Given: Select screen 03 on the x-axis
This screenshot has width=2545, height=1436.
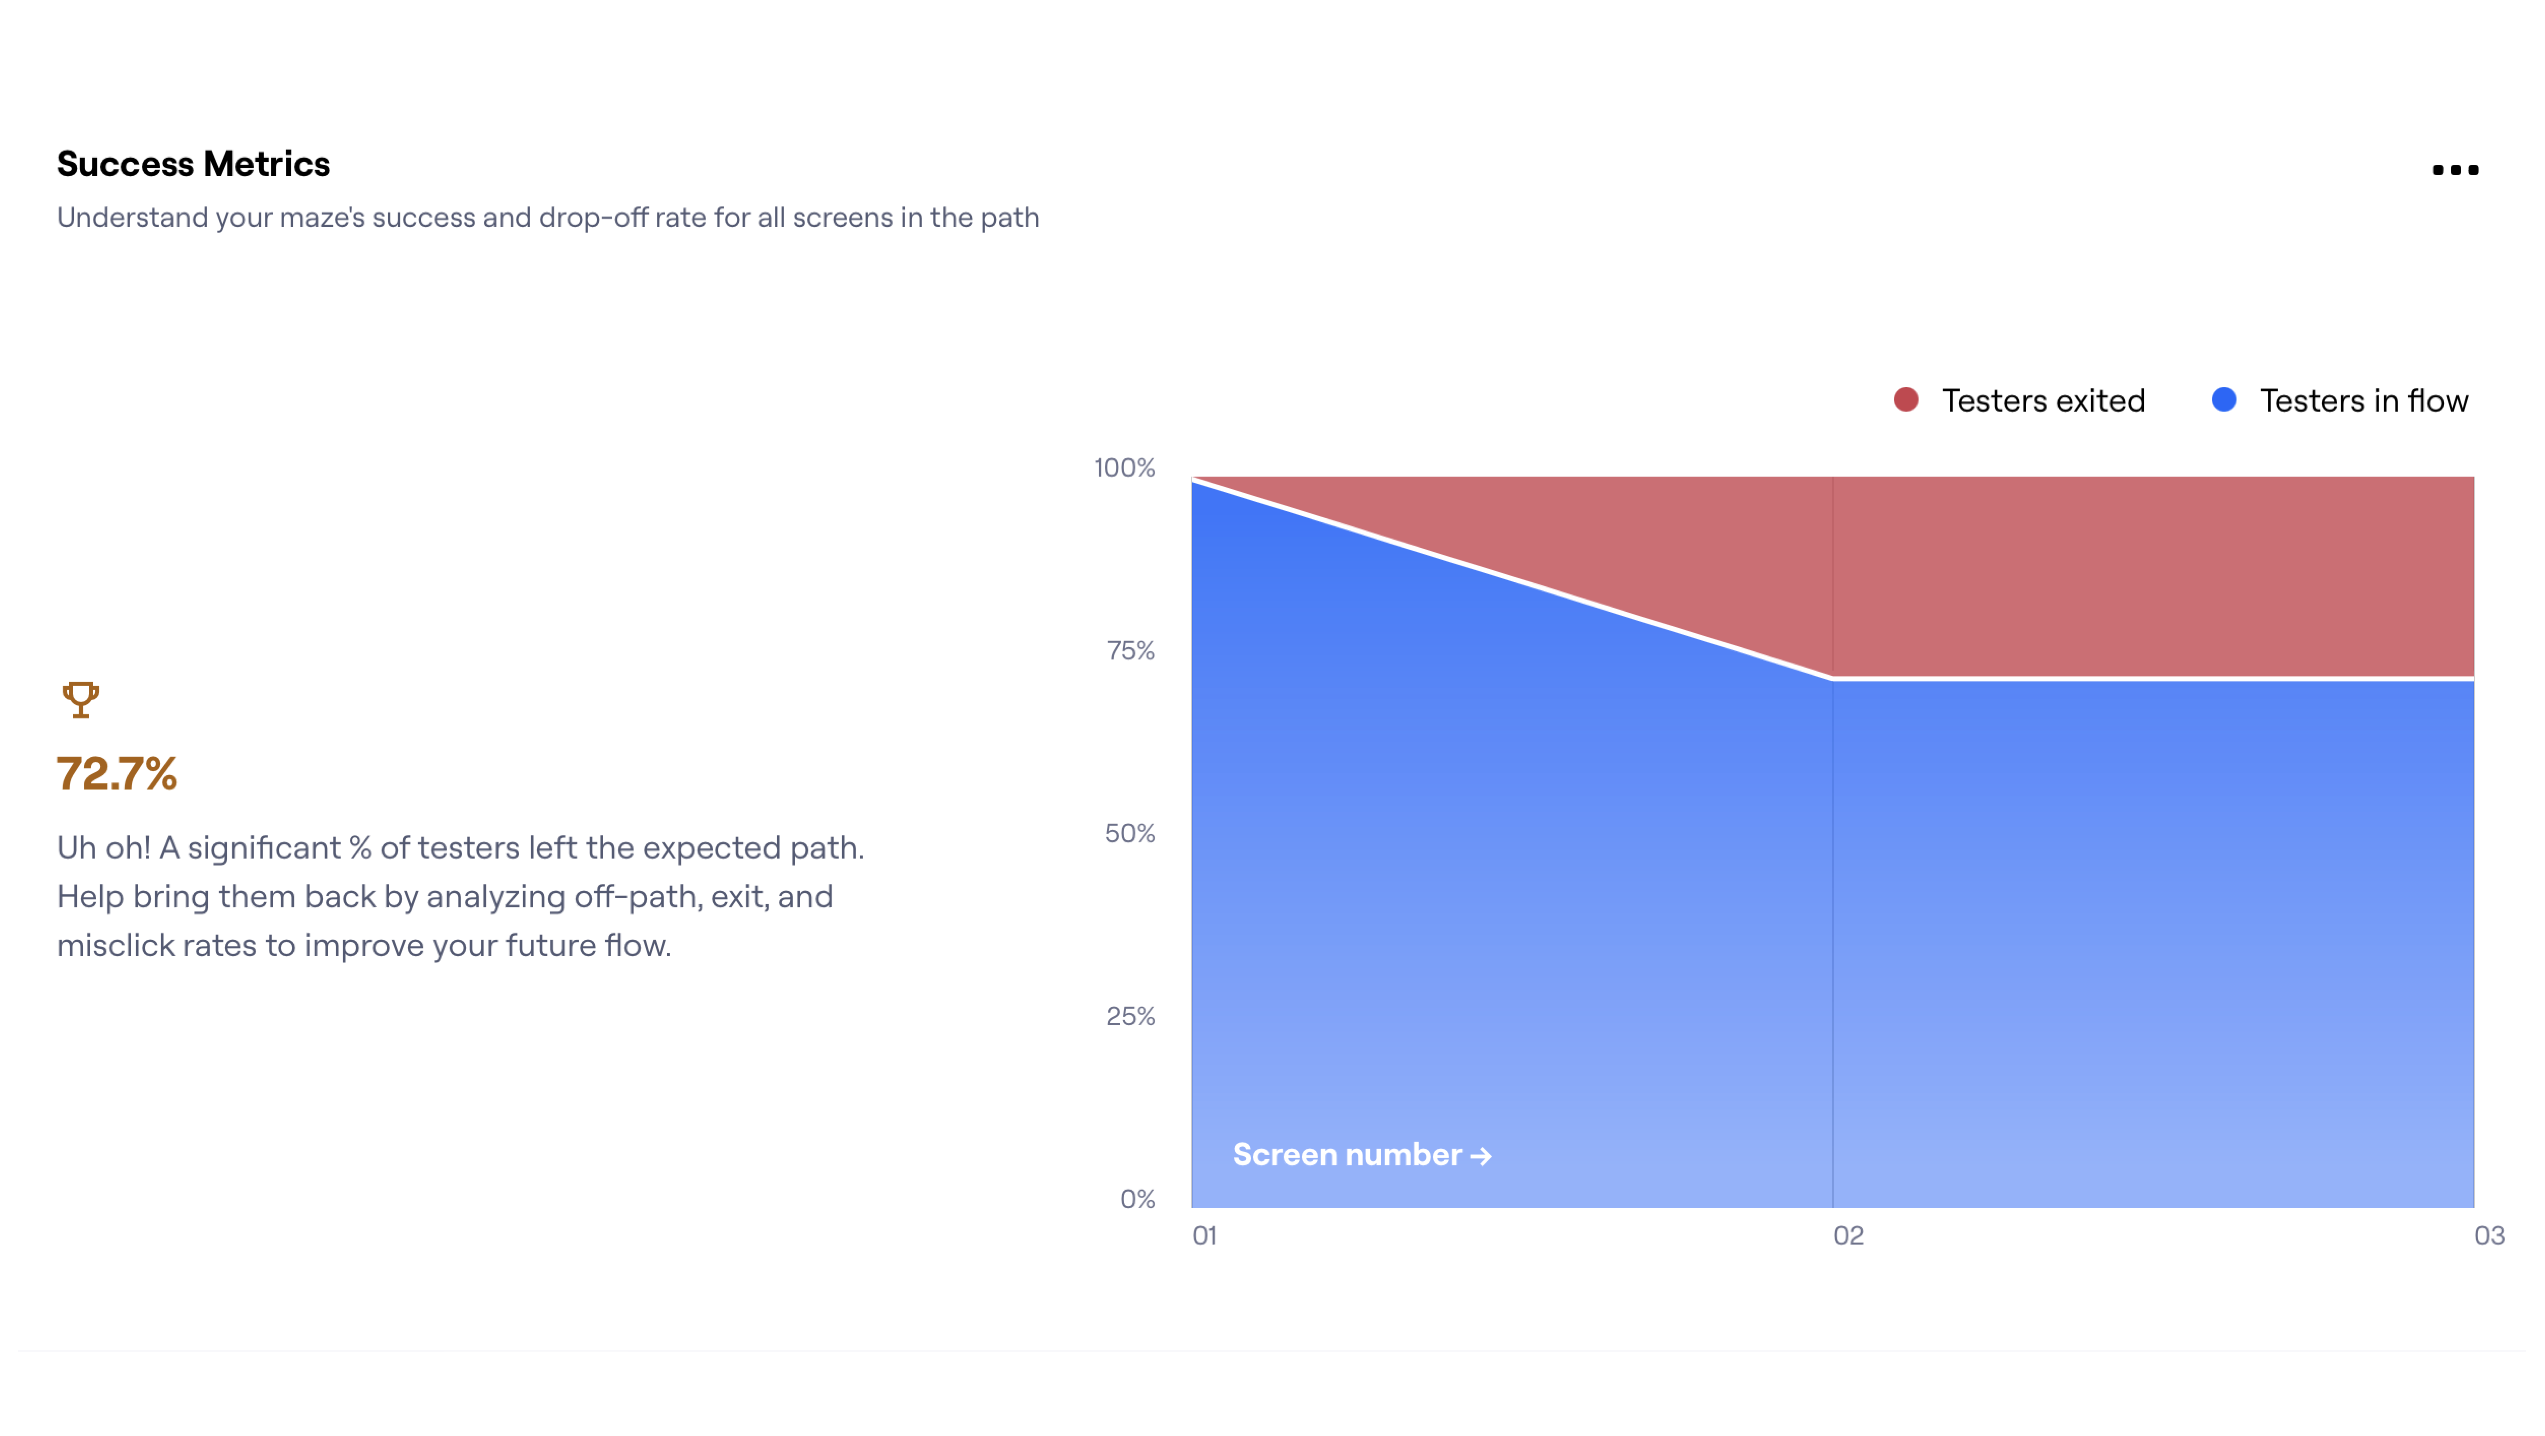Looking at the screenshot, I should [2488, 1236].
